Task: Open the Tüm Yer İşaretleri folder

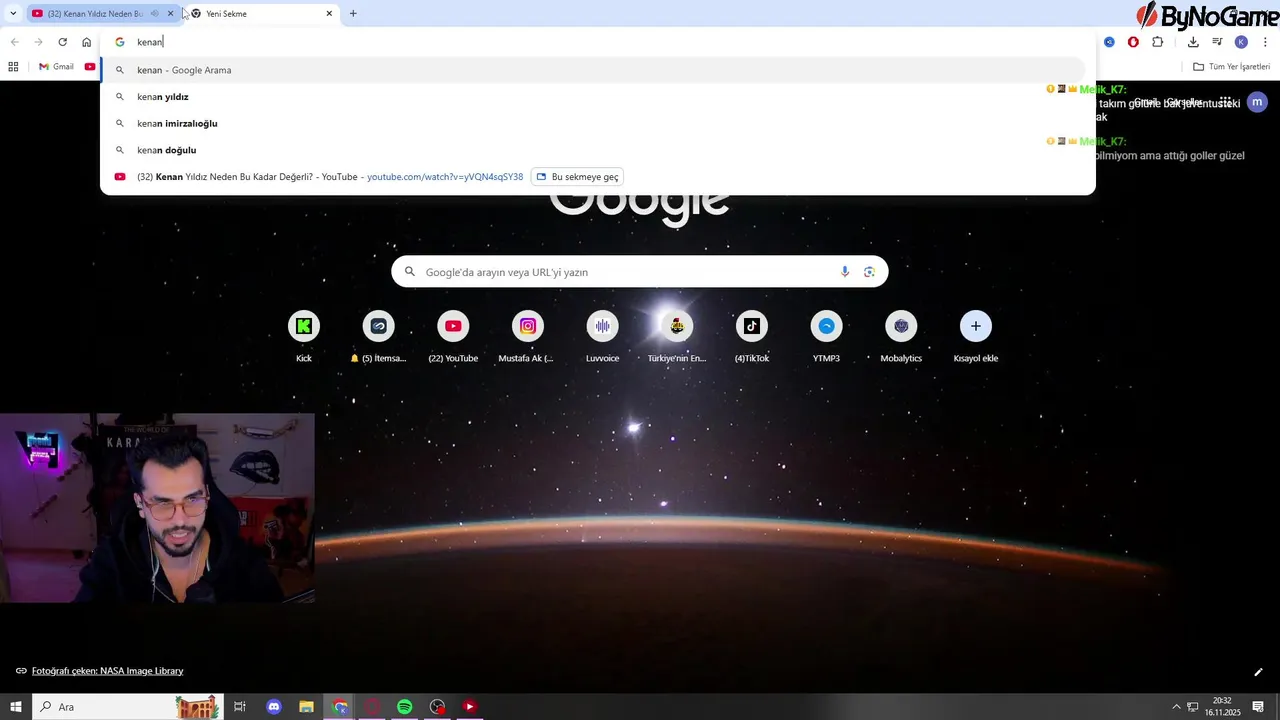Action: 1231,67
